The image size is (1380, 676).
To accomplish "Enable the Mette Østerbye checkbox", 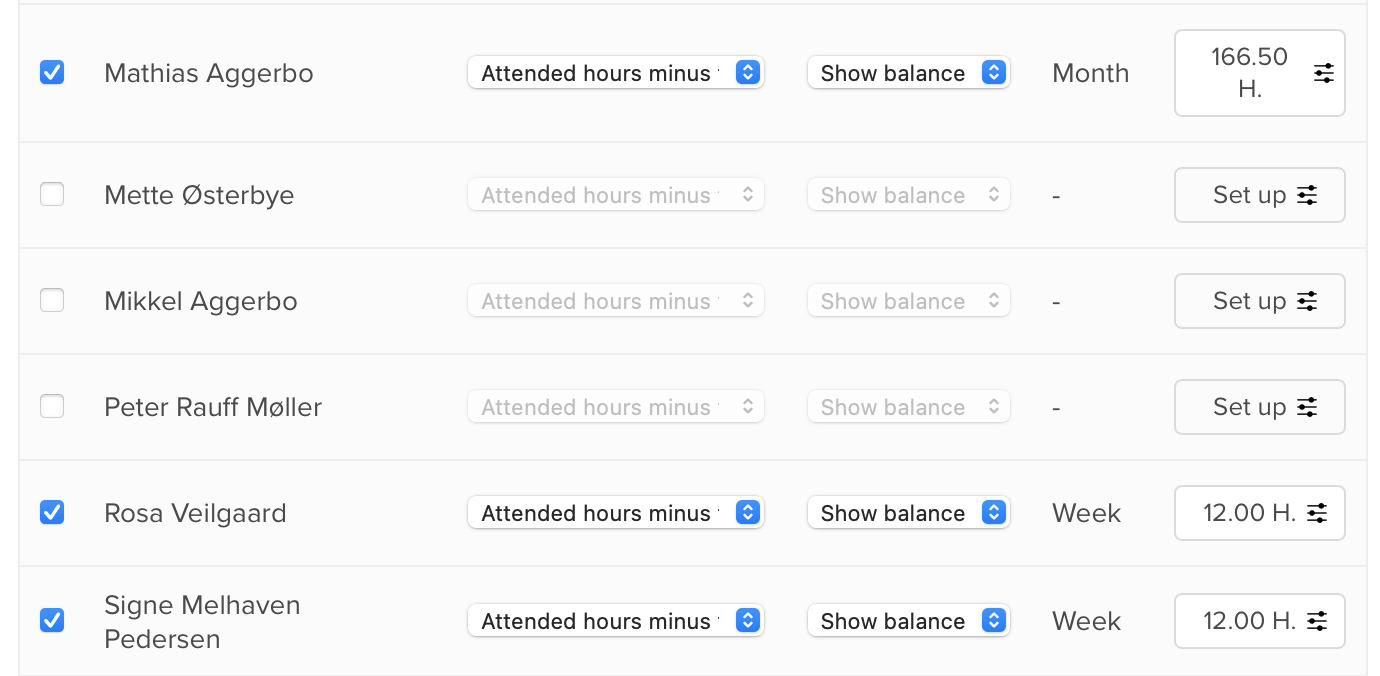I will tap(52, 194).
